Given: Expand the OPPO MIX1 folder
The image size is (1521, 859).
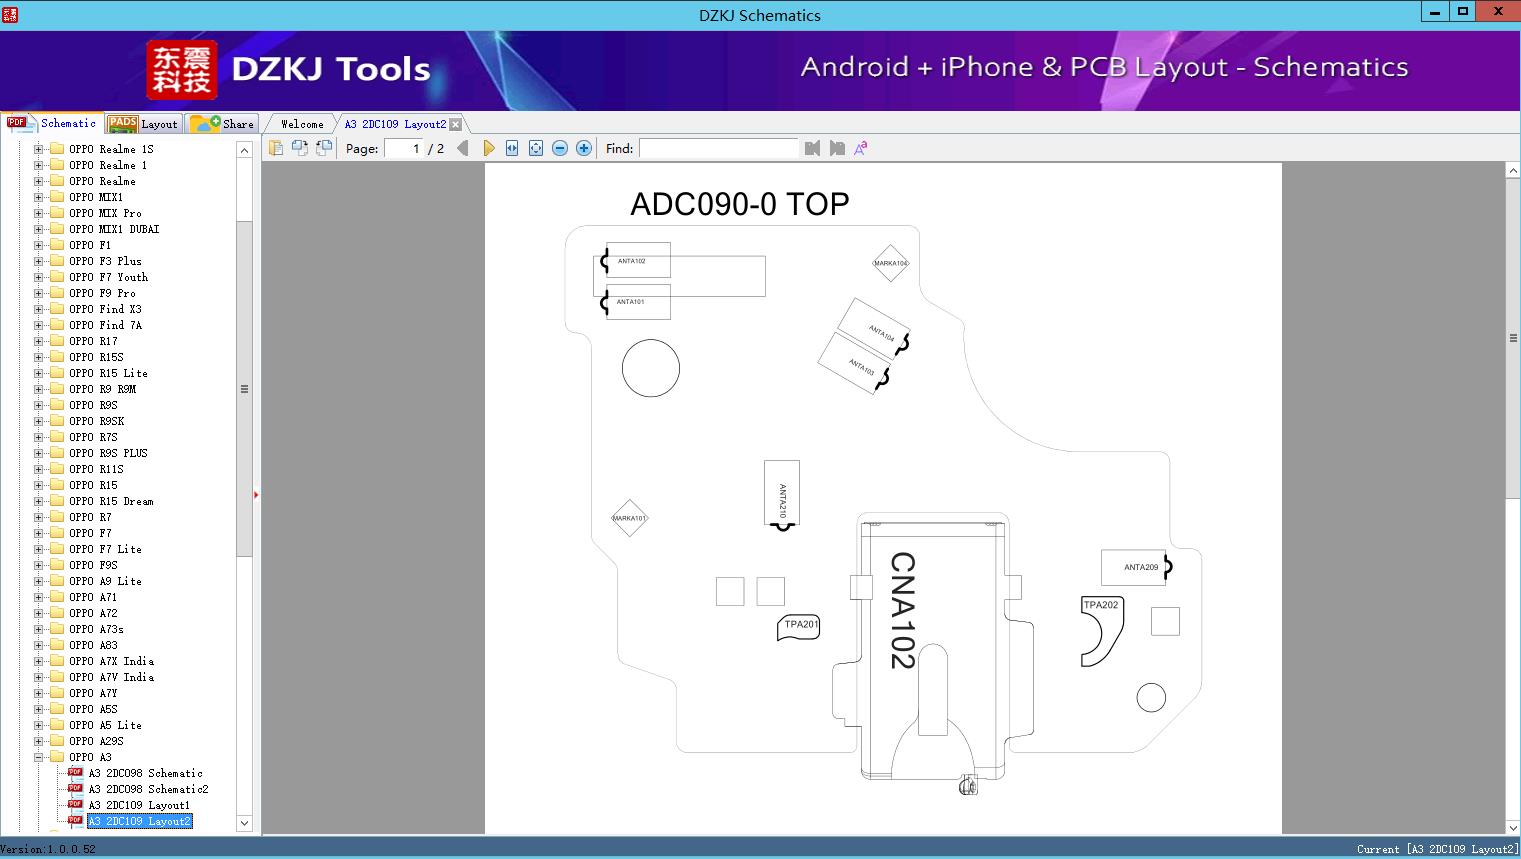Looking at the screenshot, I should tap(39, 197).
